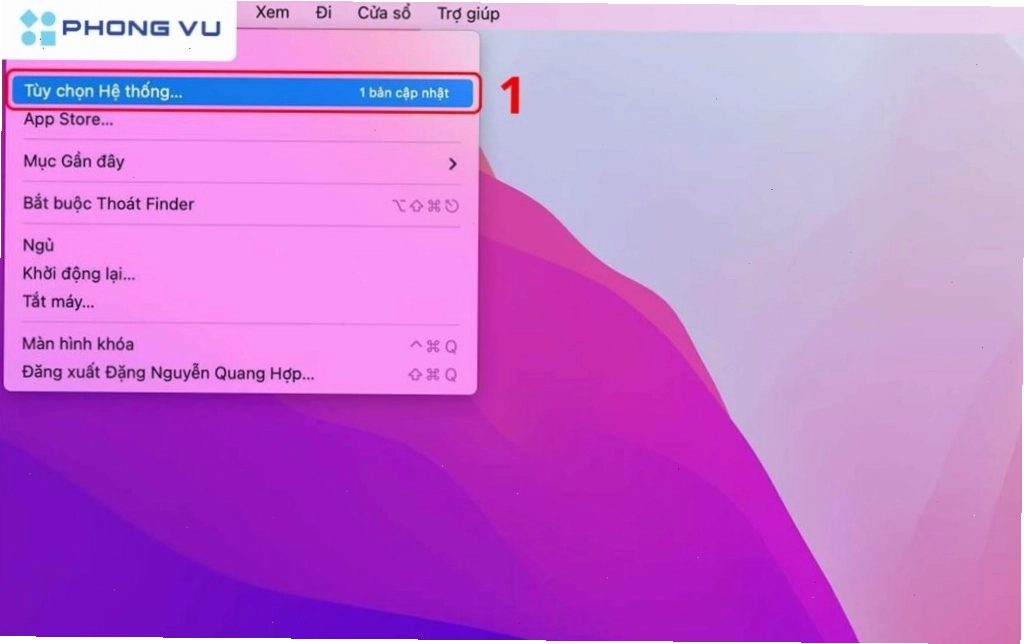This screenshot has height=644, width=1024.
Task: Click the Mục Gần đây chevron arrow
Action: click(x=453, y=164)
